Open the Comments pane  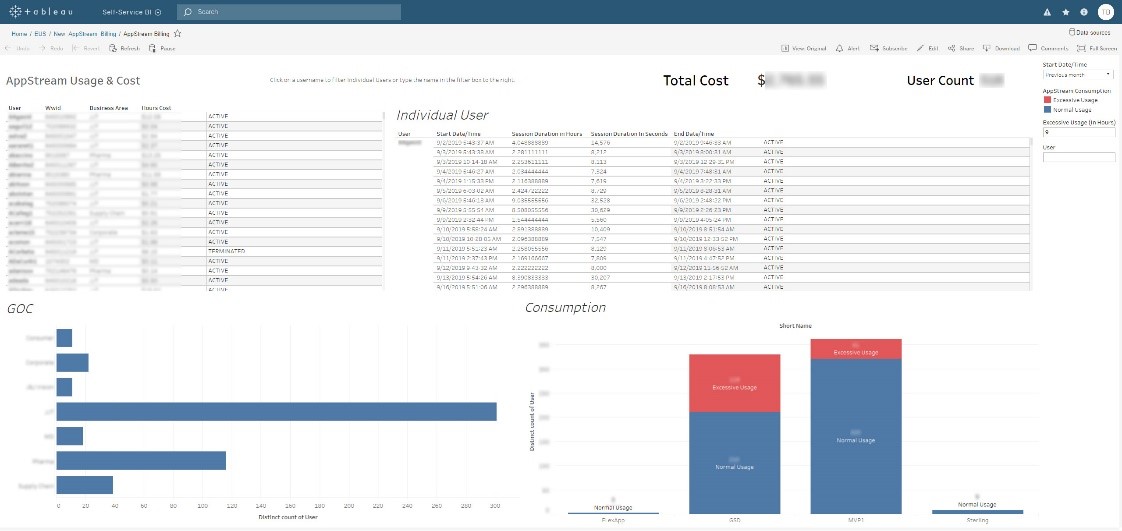(1048, 49)
